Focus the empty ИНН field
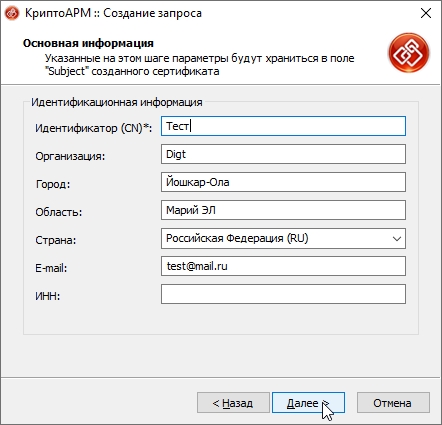 (x=283, y=294)
